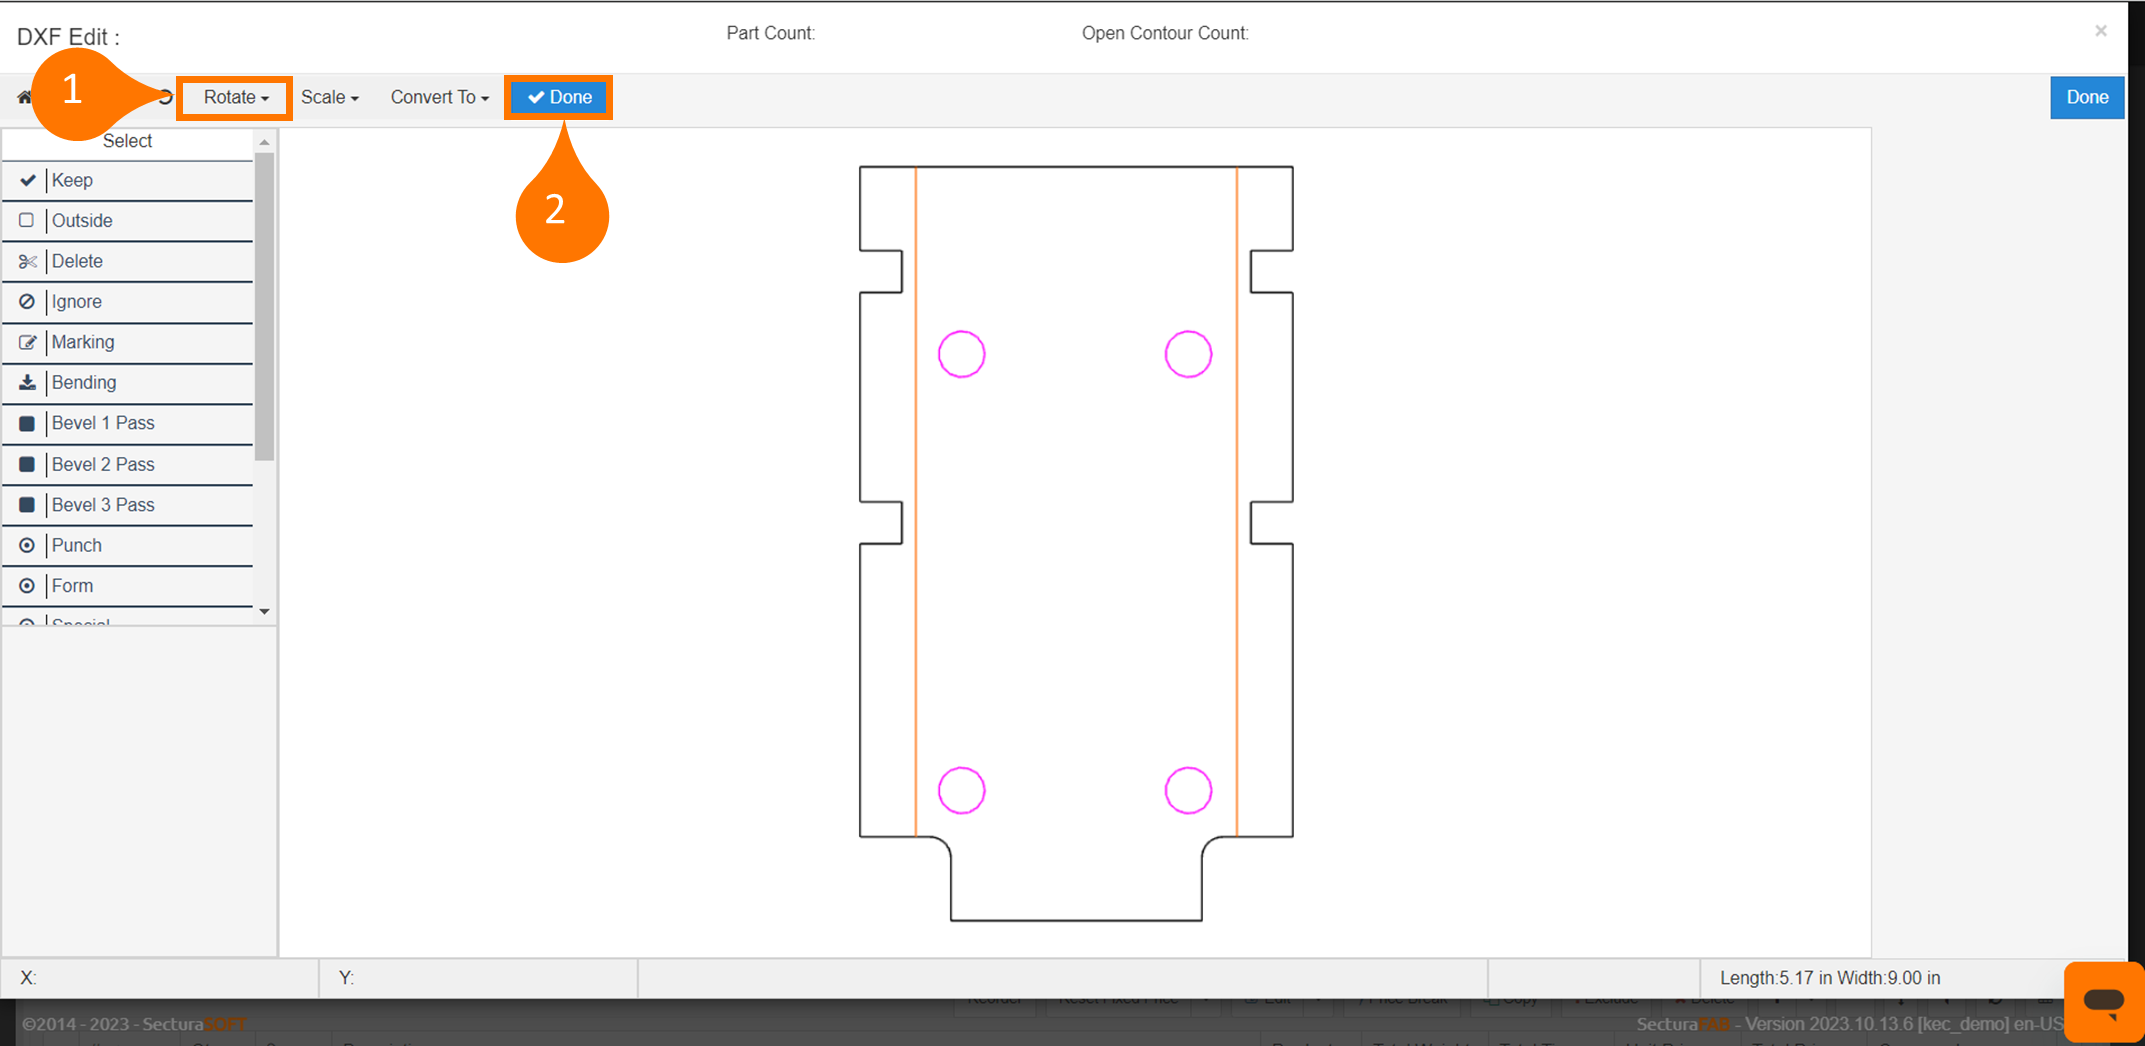This screenshot has height=1046, width=2145.
Task: Enable the Bevel 1 Pass option
Action: (x=27, y=424)
